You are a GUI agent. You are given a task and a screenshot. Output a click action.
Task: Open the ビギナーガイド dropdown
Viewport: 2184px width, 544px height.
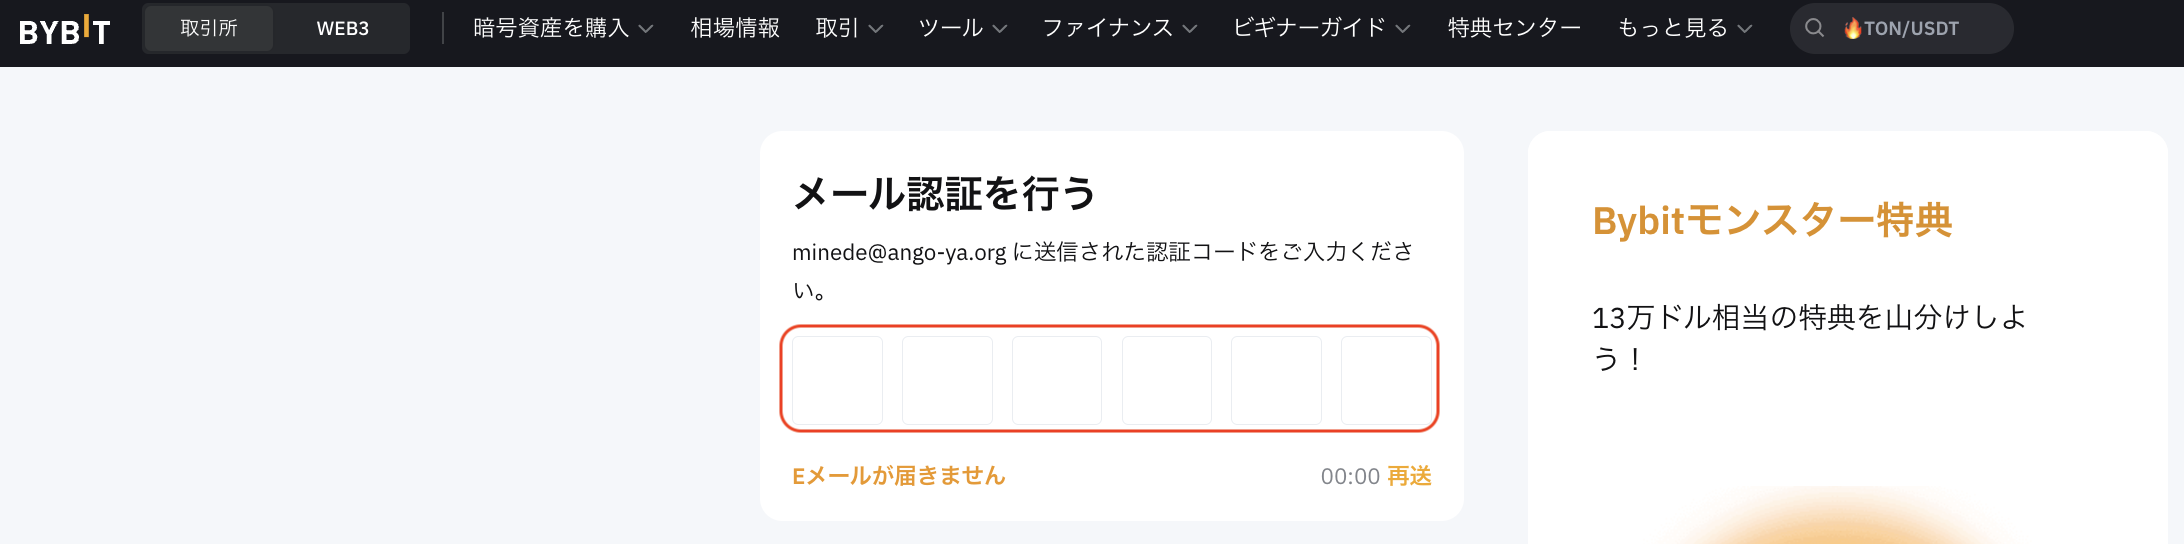1321,28
